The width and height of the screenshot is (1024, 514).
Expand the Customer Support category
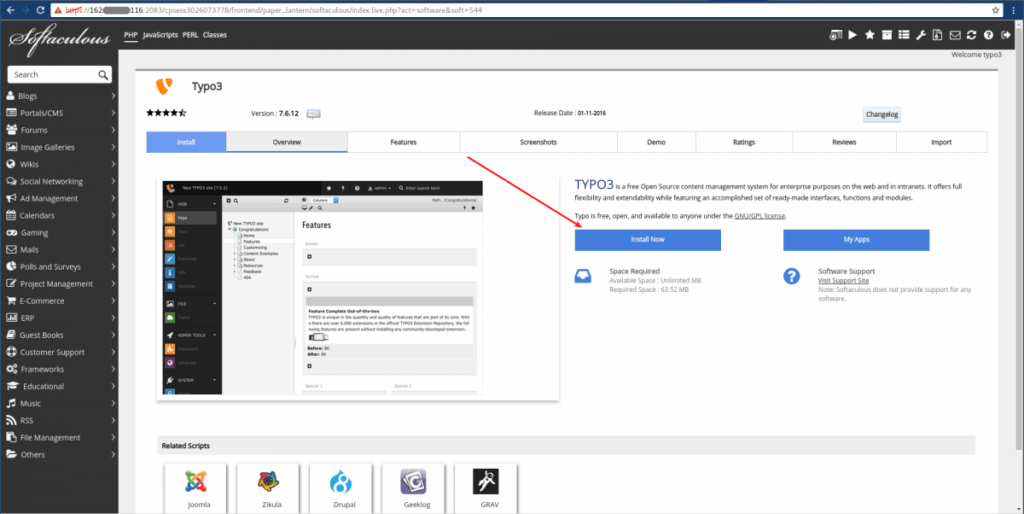[59, 352]
